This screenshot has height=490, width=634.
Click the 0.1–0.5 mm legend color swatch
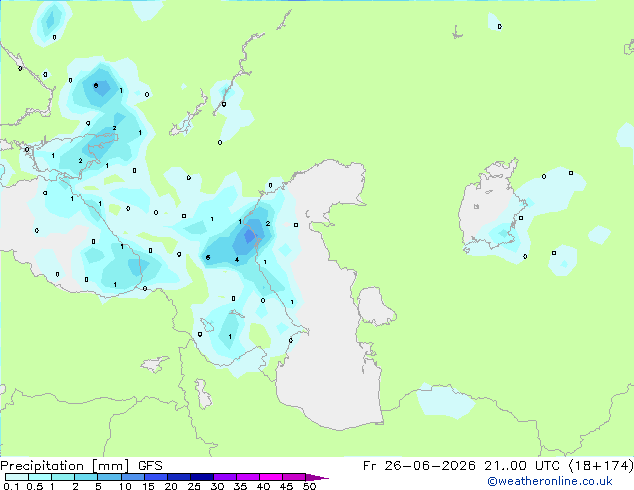pos(17,477)
